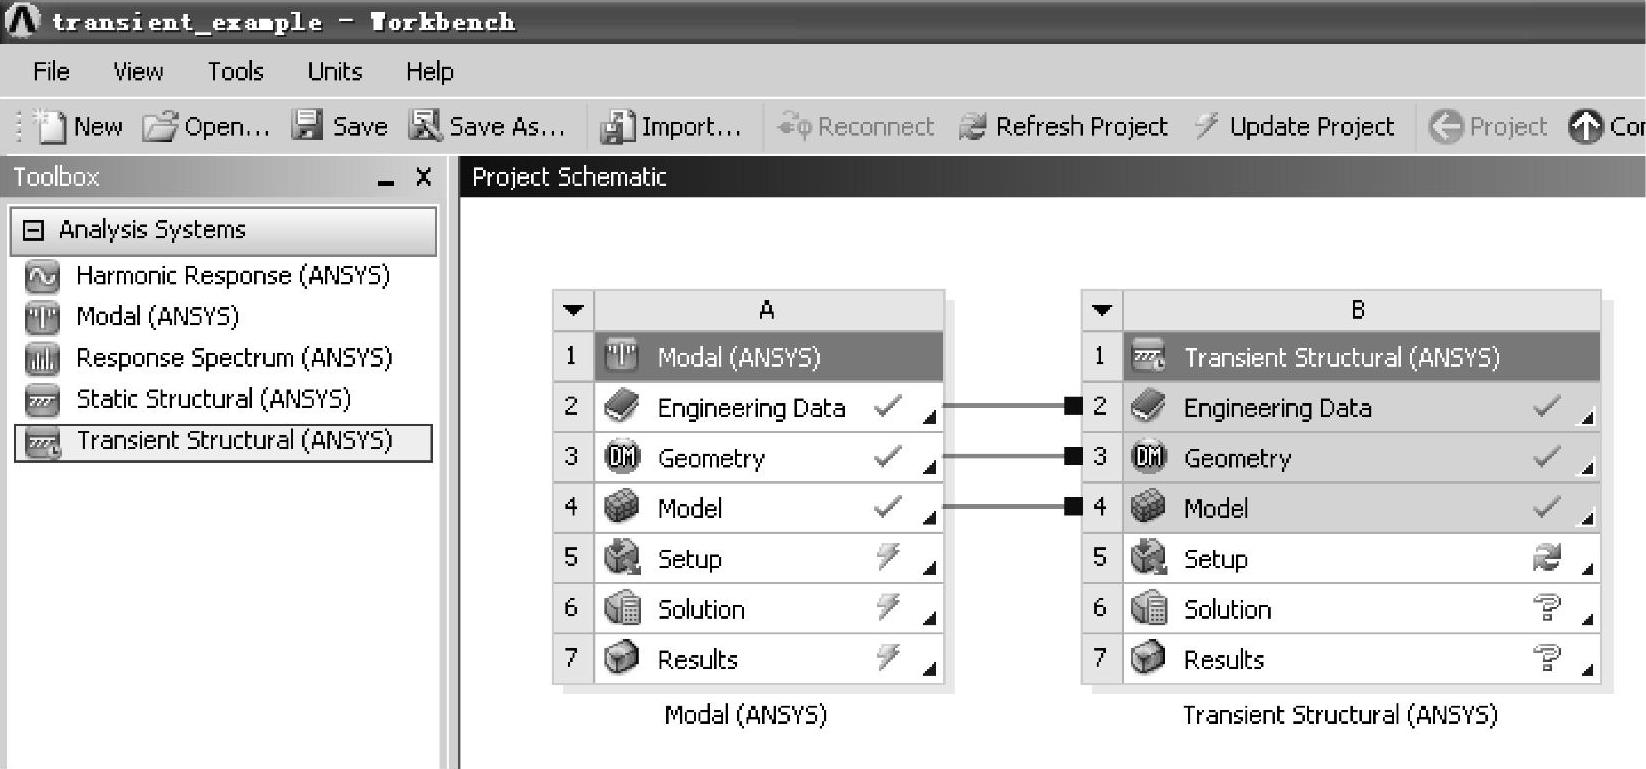Open Setup cell menu arrow in system A

(930, 567)
